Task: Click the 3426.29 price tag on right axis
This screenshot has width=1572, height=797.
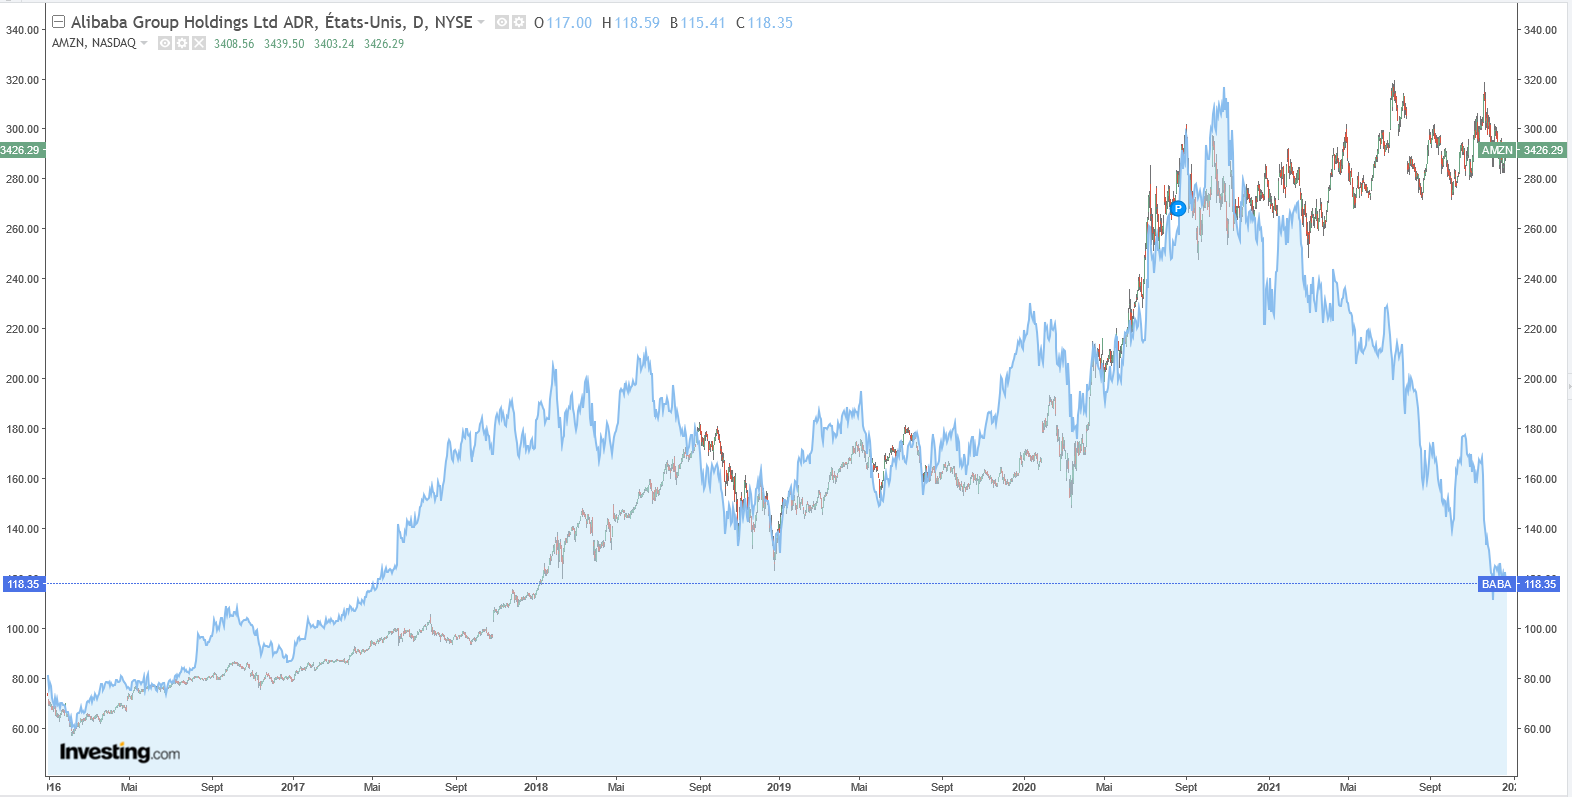Action: pyautogui.click(x=1543, y=150)
